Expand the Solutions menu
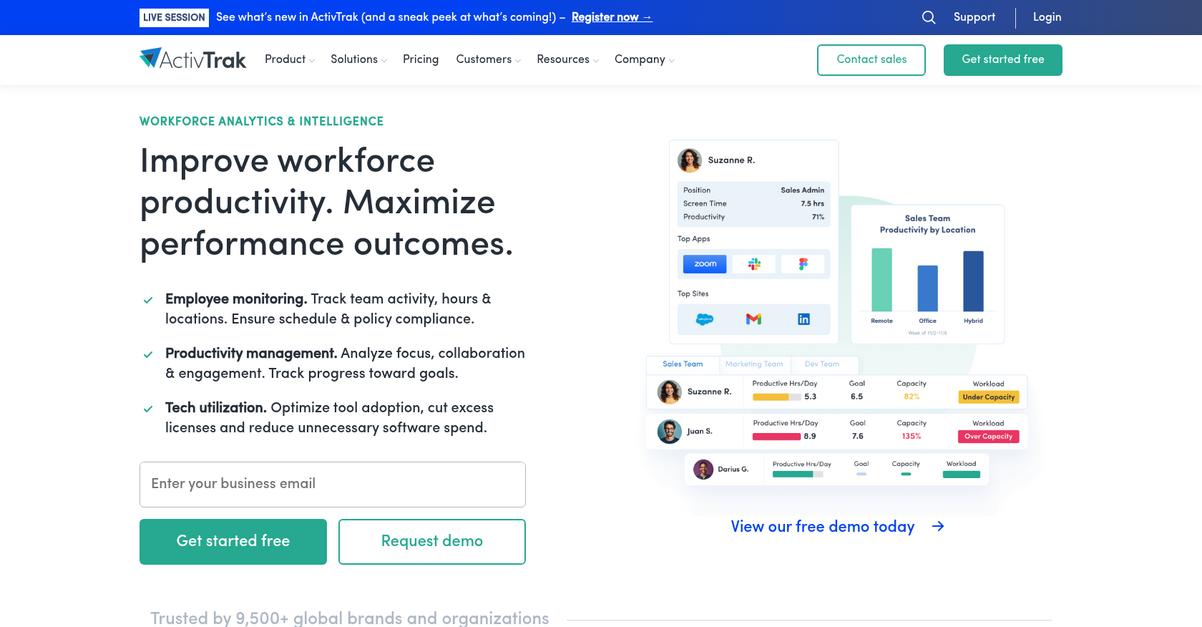The image size is (1202, 627). 358,60
